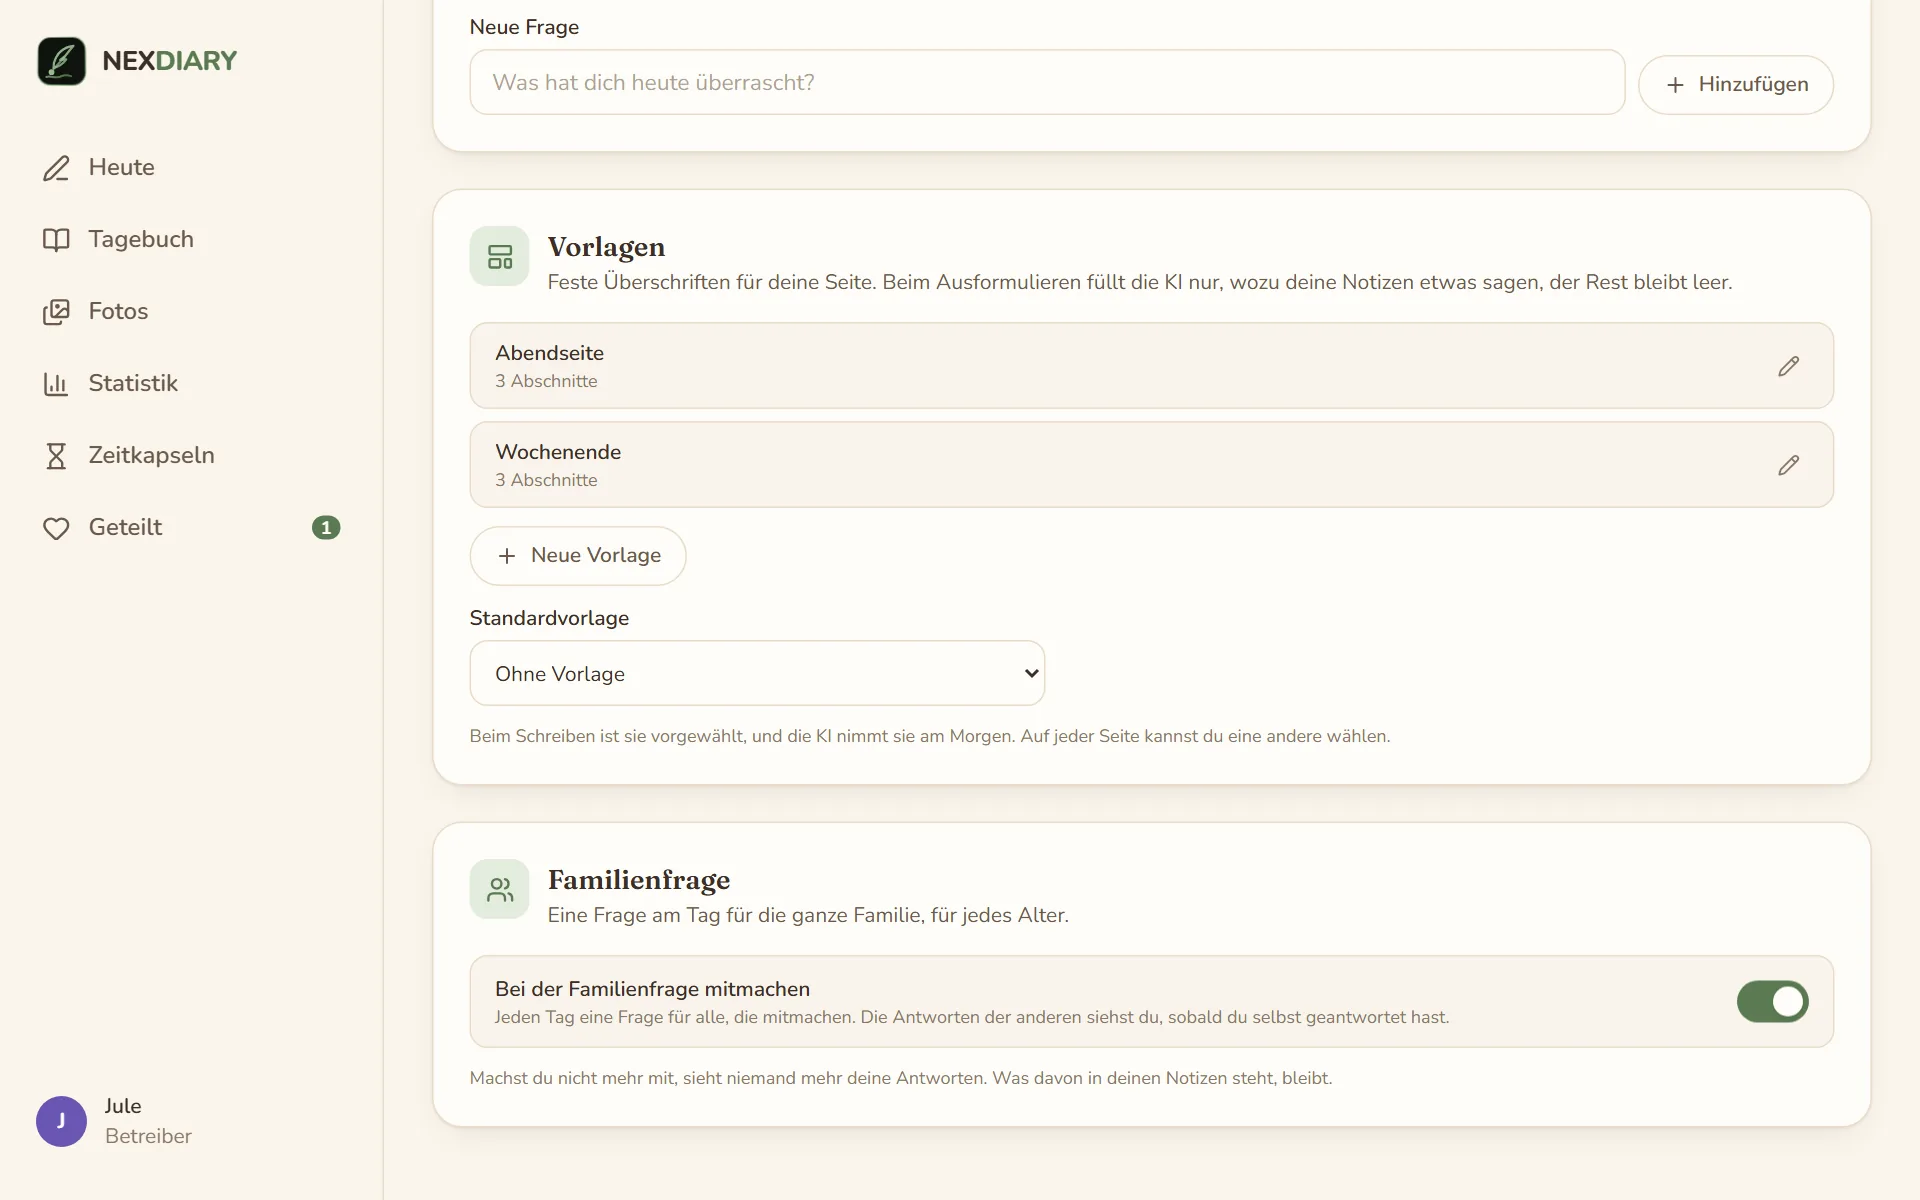Select the Abendseite template row
The height and width of the screenshot is (1200, 1920).
(1151, 365)
